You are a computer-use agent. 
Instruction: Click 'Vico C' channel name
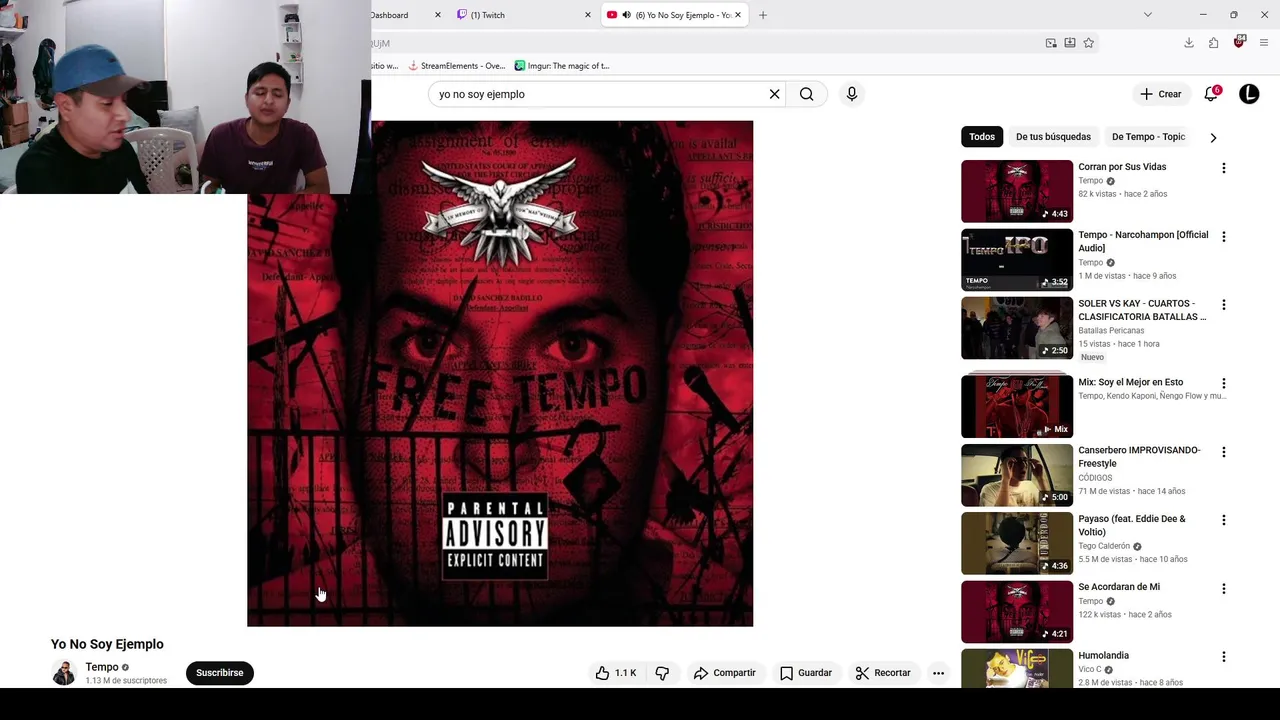coord(1090,669)
